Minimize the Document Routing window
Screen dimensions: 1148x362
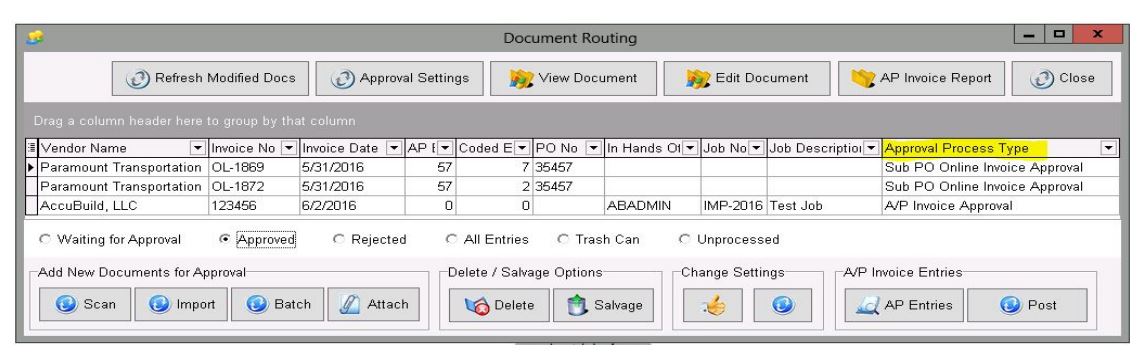(1029, 34)
